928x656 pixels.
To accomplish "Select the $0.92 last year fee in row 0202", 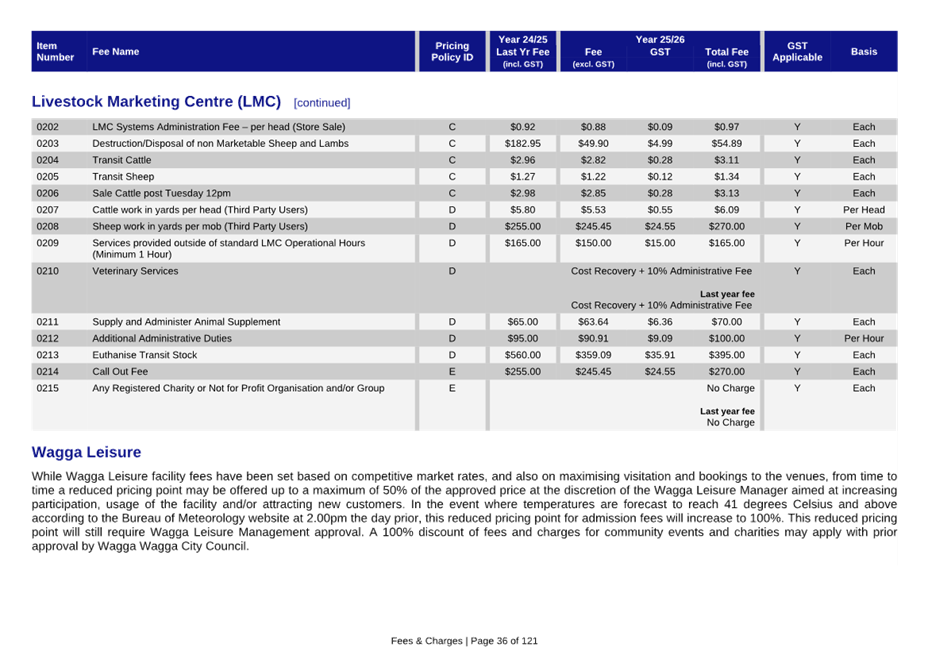I will pyautogui.click(x=523, y=127).
